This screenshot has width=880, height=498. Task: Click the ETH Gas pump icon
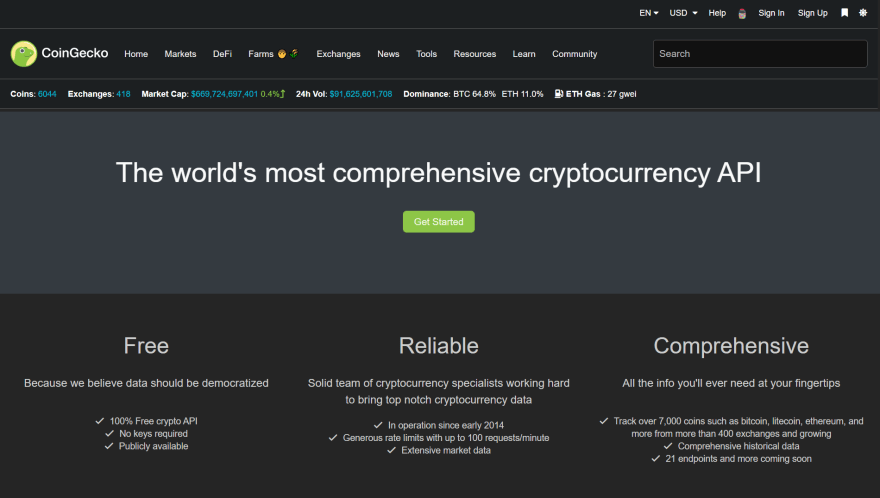[558, 94]
